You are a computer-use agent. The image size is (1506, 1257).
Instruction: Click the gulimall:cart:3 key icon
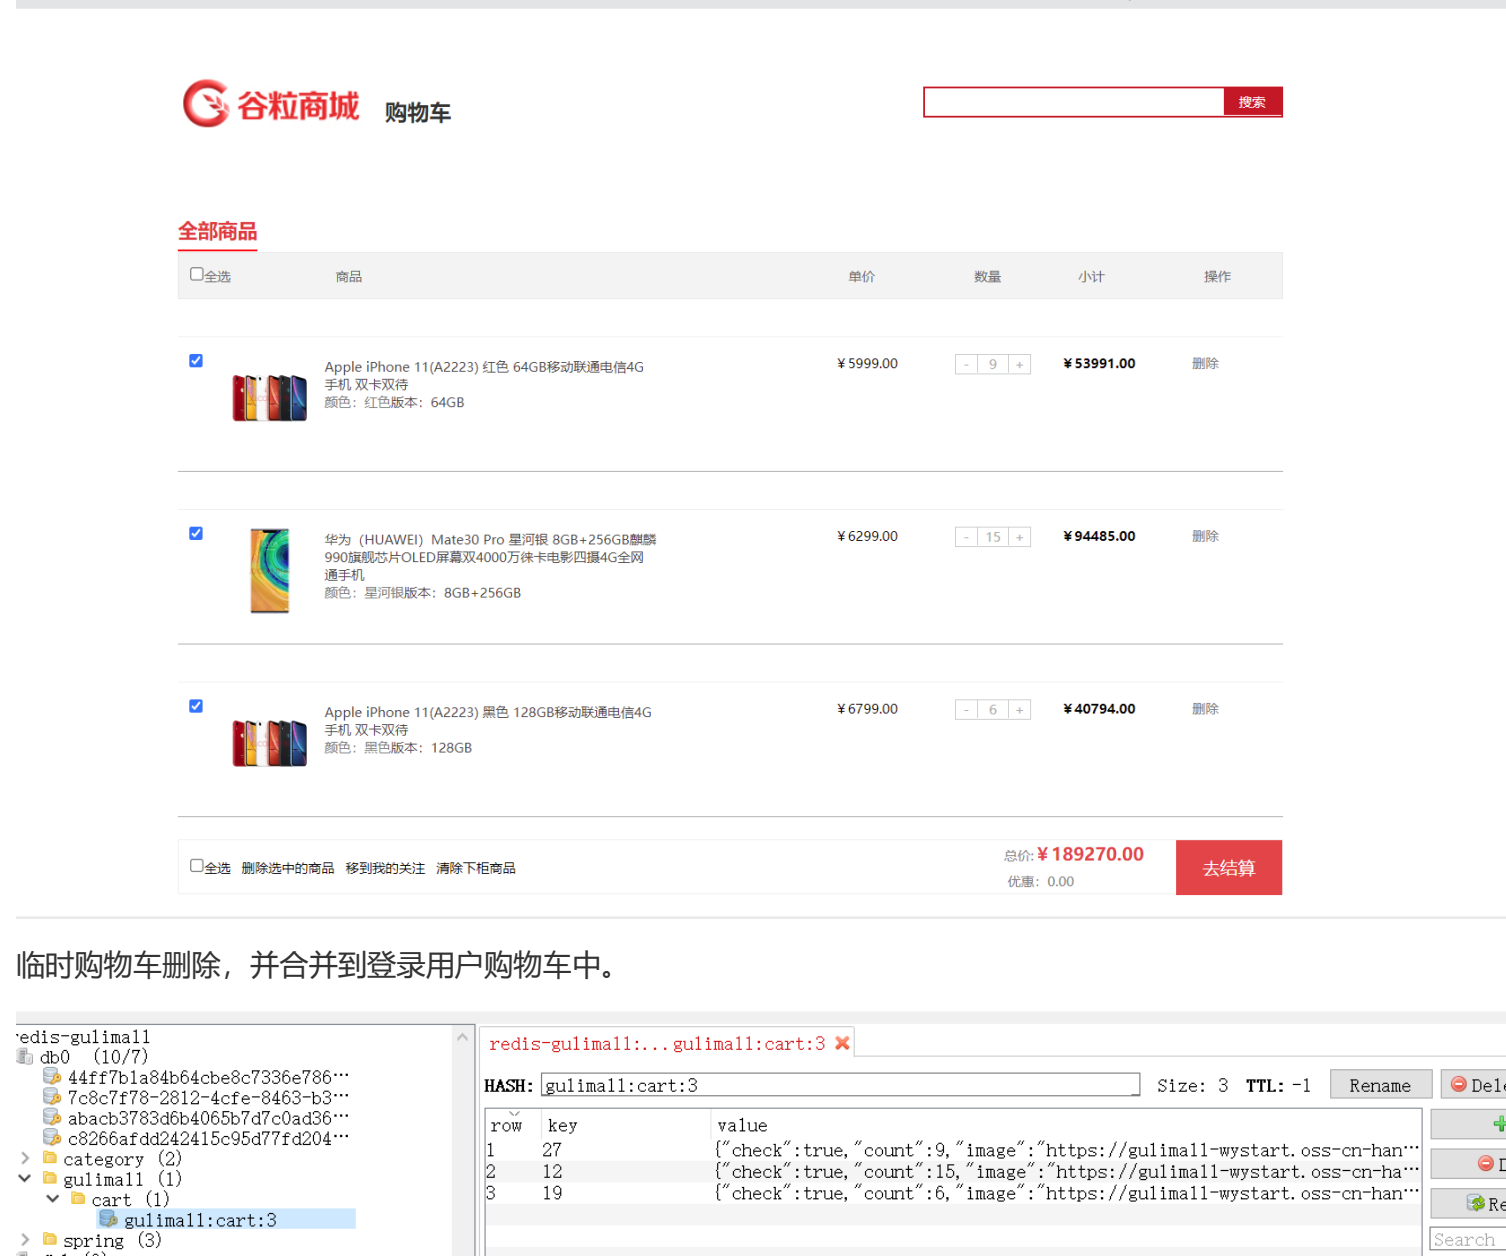[x=108, y=1219]
